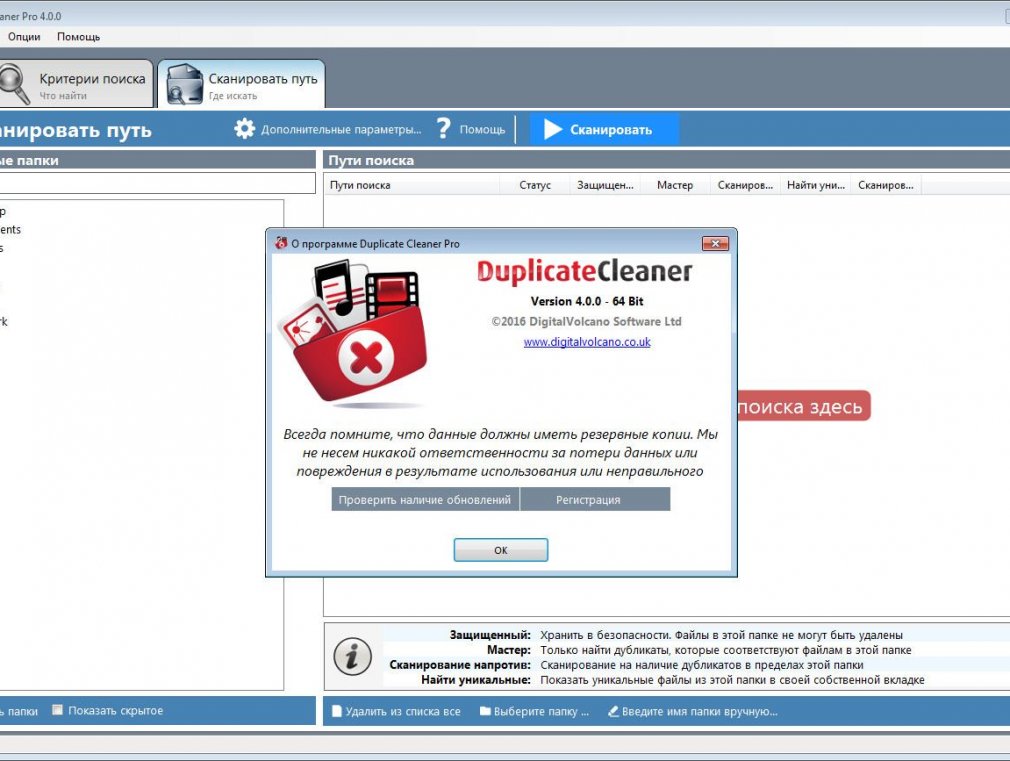Click the Найти уникальные: legend label
The height and width of the screenshot is (761, 1010).
(476, 680)
